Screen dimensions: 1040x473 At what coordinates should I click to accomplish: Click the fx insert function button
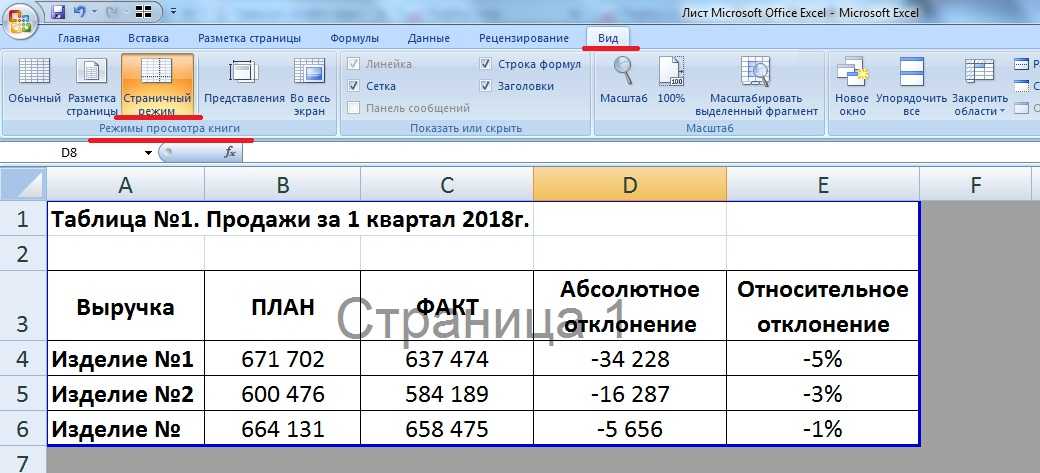tap(230, 153)
